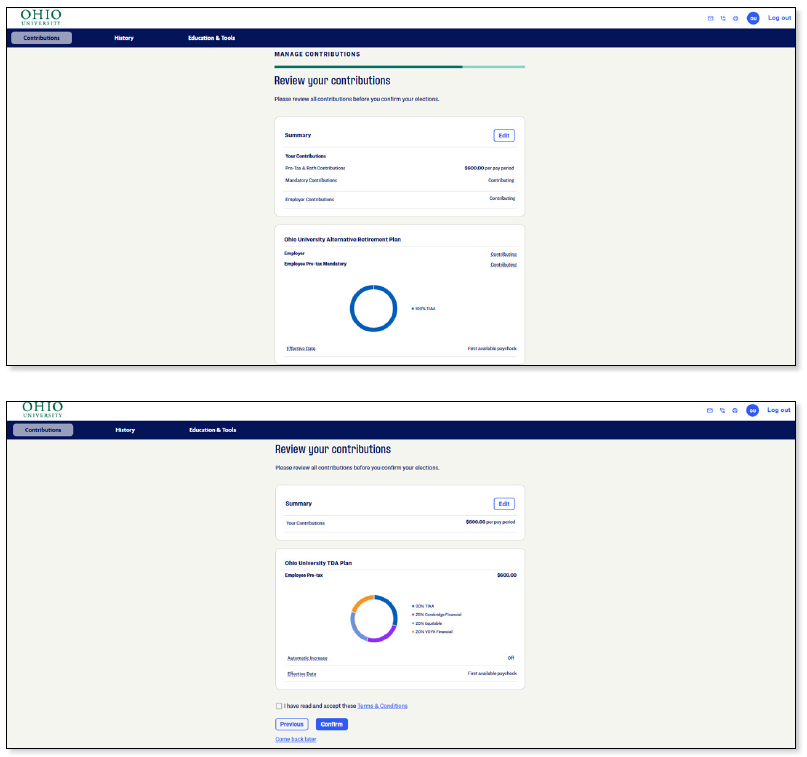Click the 100% TIAA legend entry
Image resolution: width=807 pixels, height=757 pixels.
(424, 309)
